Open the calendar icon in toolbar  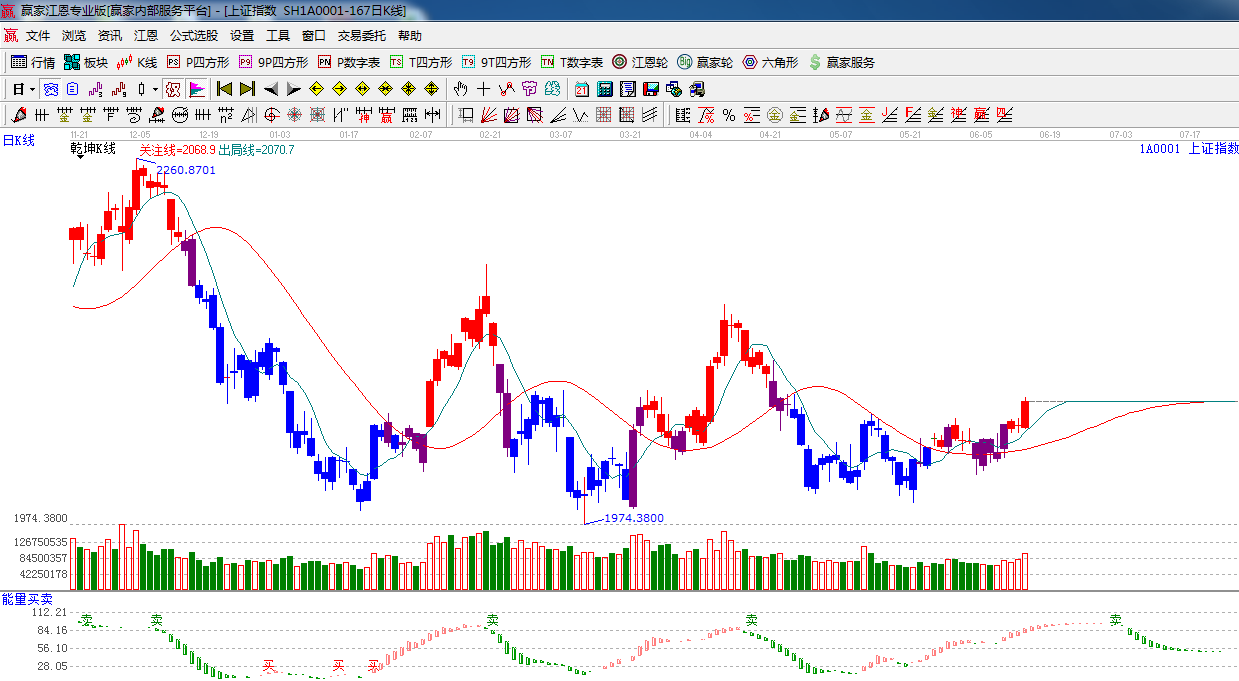pyautogui.click(x=581, y=89)
